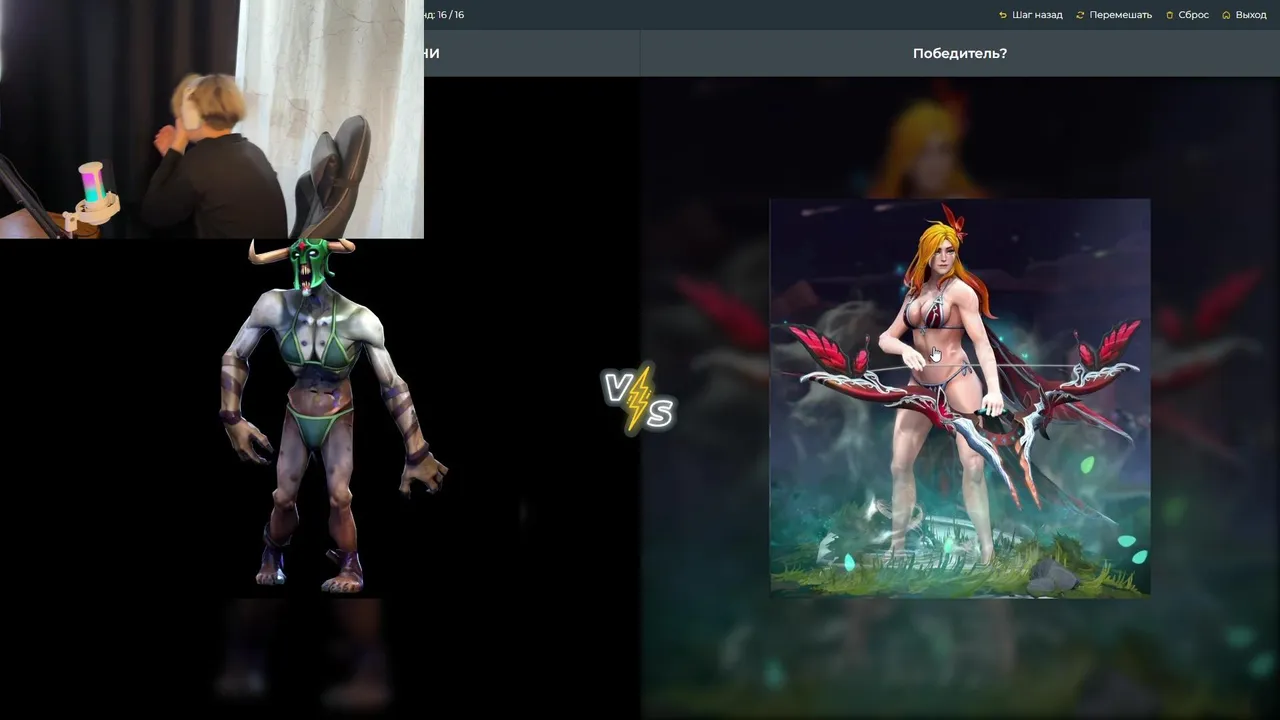Reset the tournament with Сброс
This screenshot has height=720, width=1280.
click(1187, 15)
